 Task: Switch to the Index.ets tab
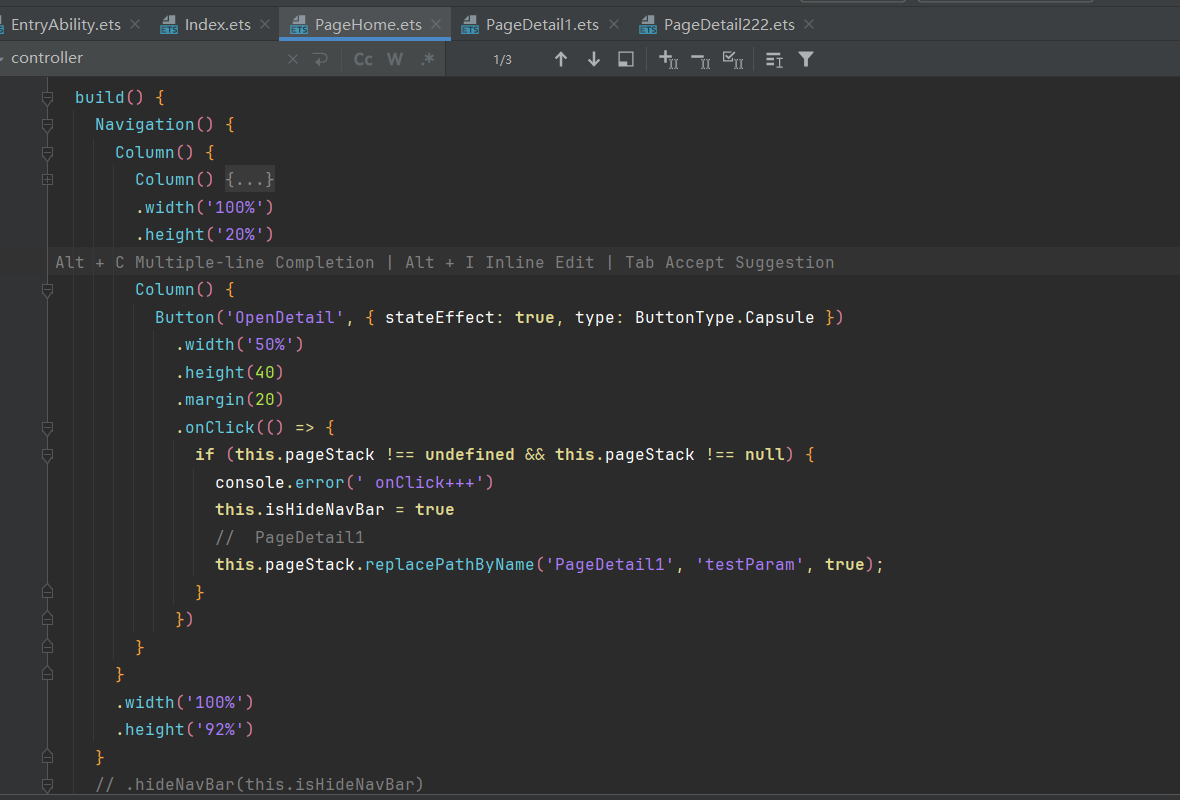[217, 24]
